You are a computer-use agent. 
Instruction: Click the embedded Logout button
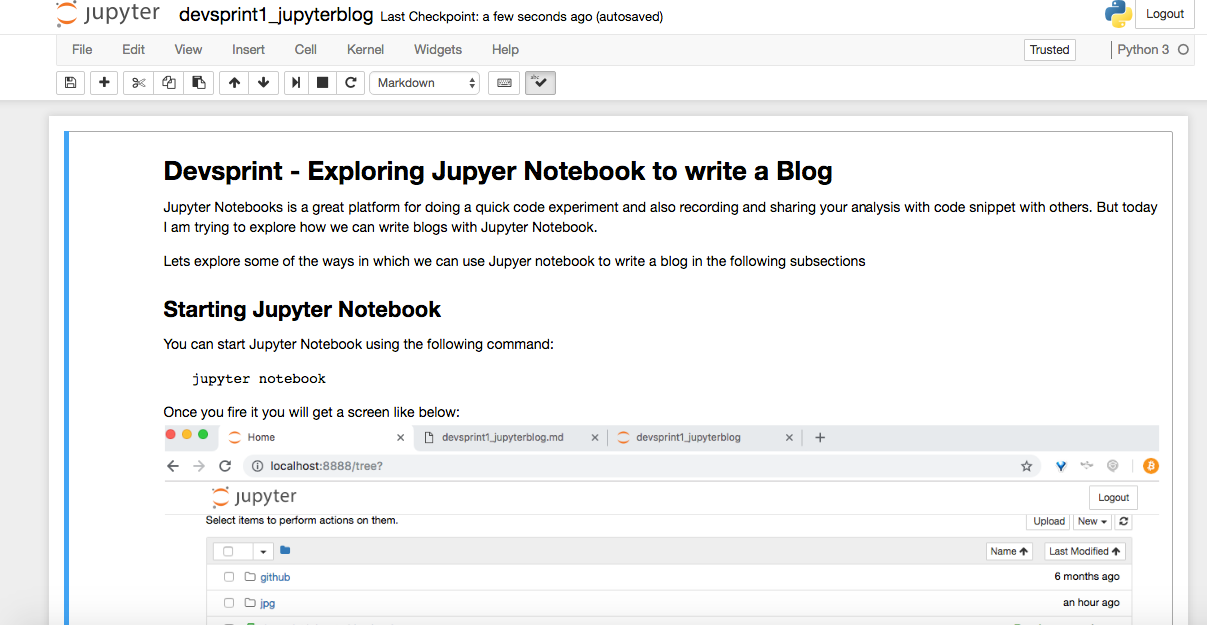point(1113,497)
